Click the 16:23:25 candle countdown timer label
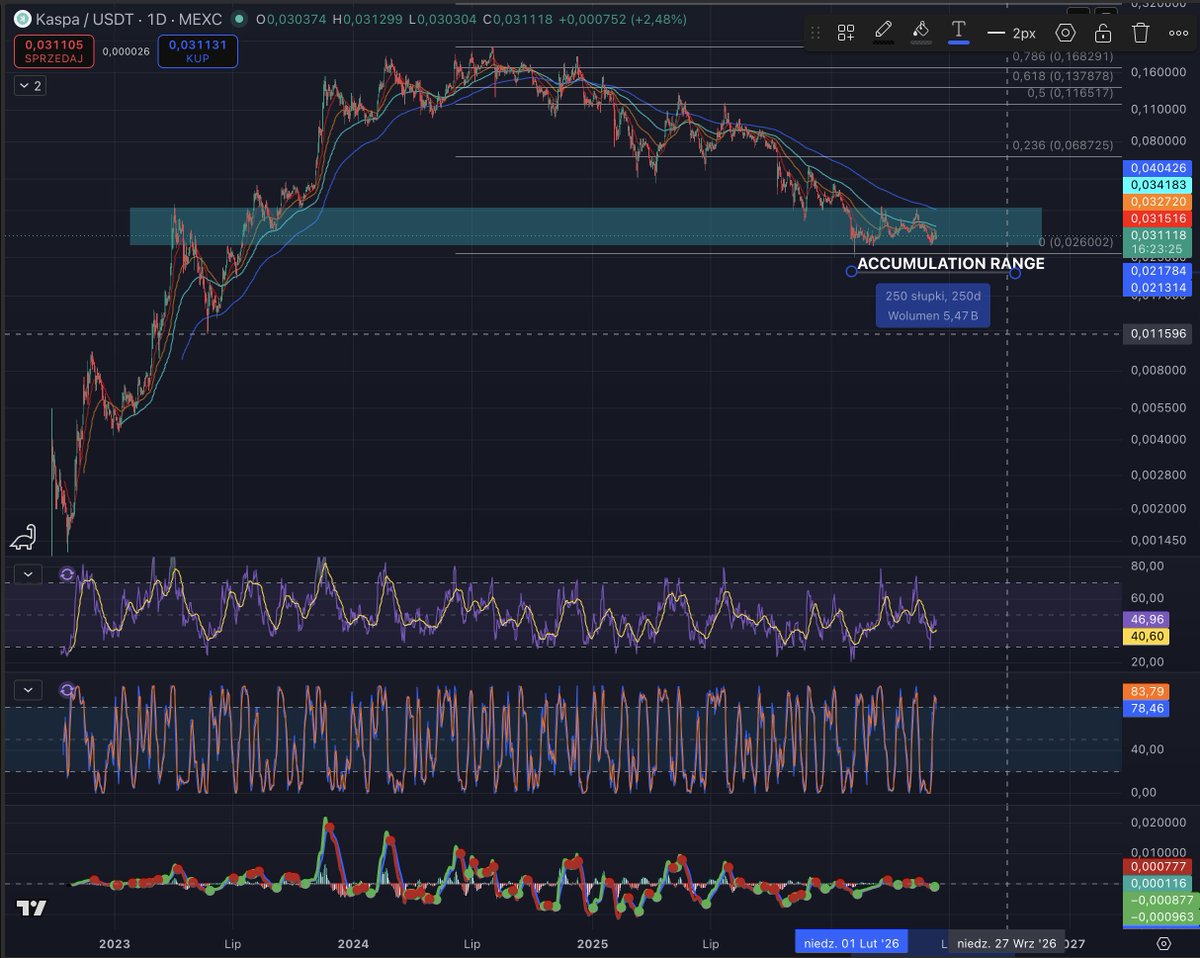 (1160, 249)
